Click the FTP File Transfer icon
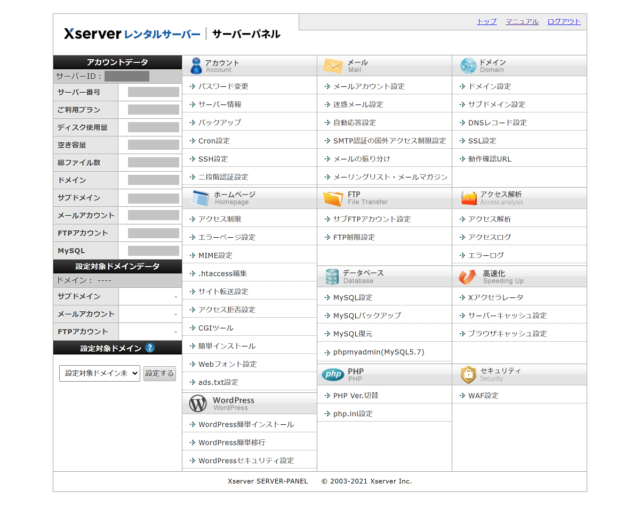 coord(332,198)
